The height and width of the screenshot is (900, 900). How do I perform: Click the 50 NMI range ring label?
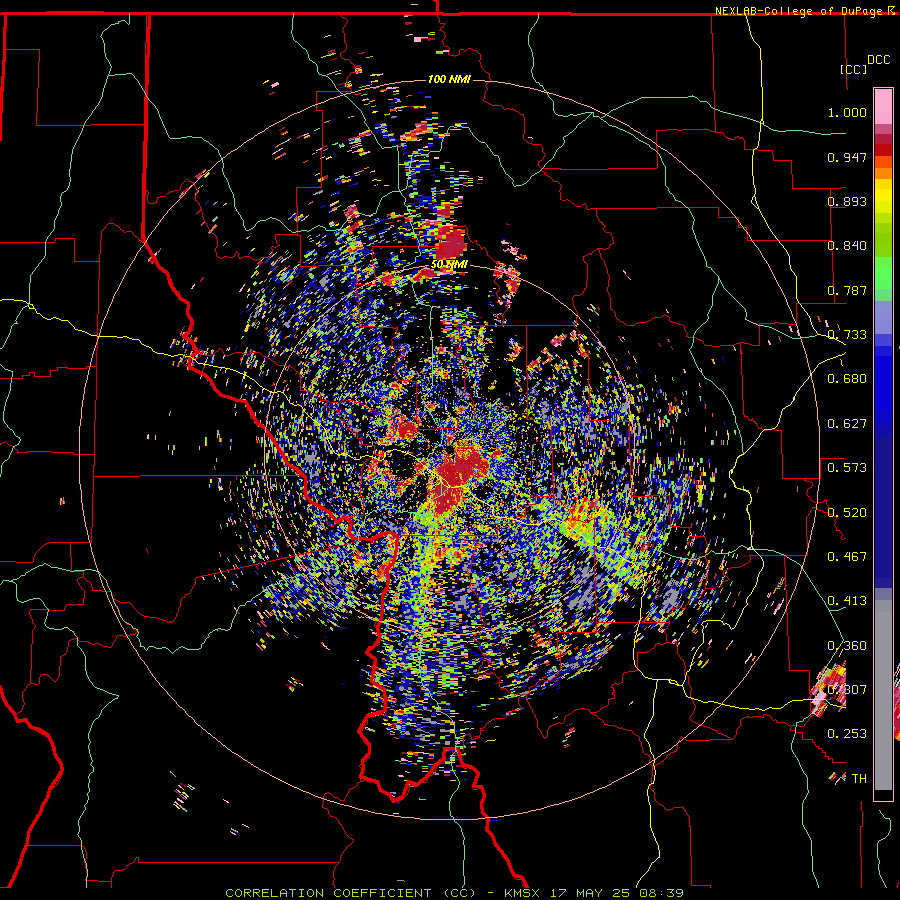449,265
